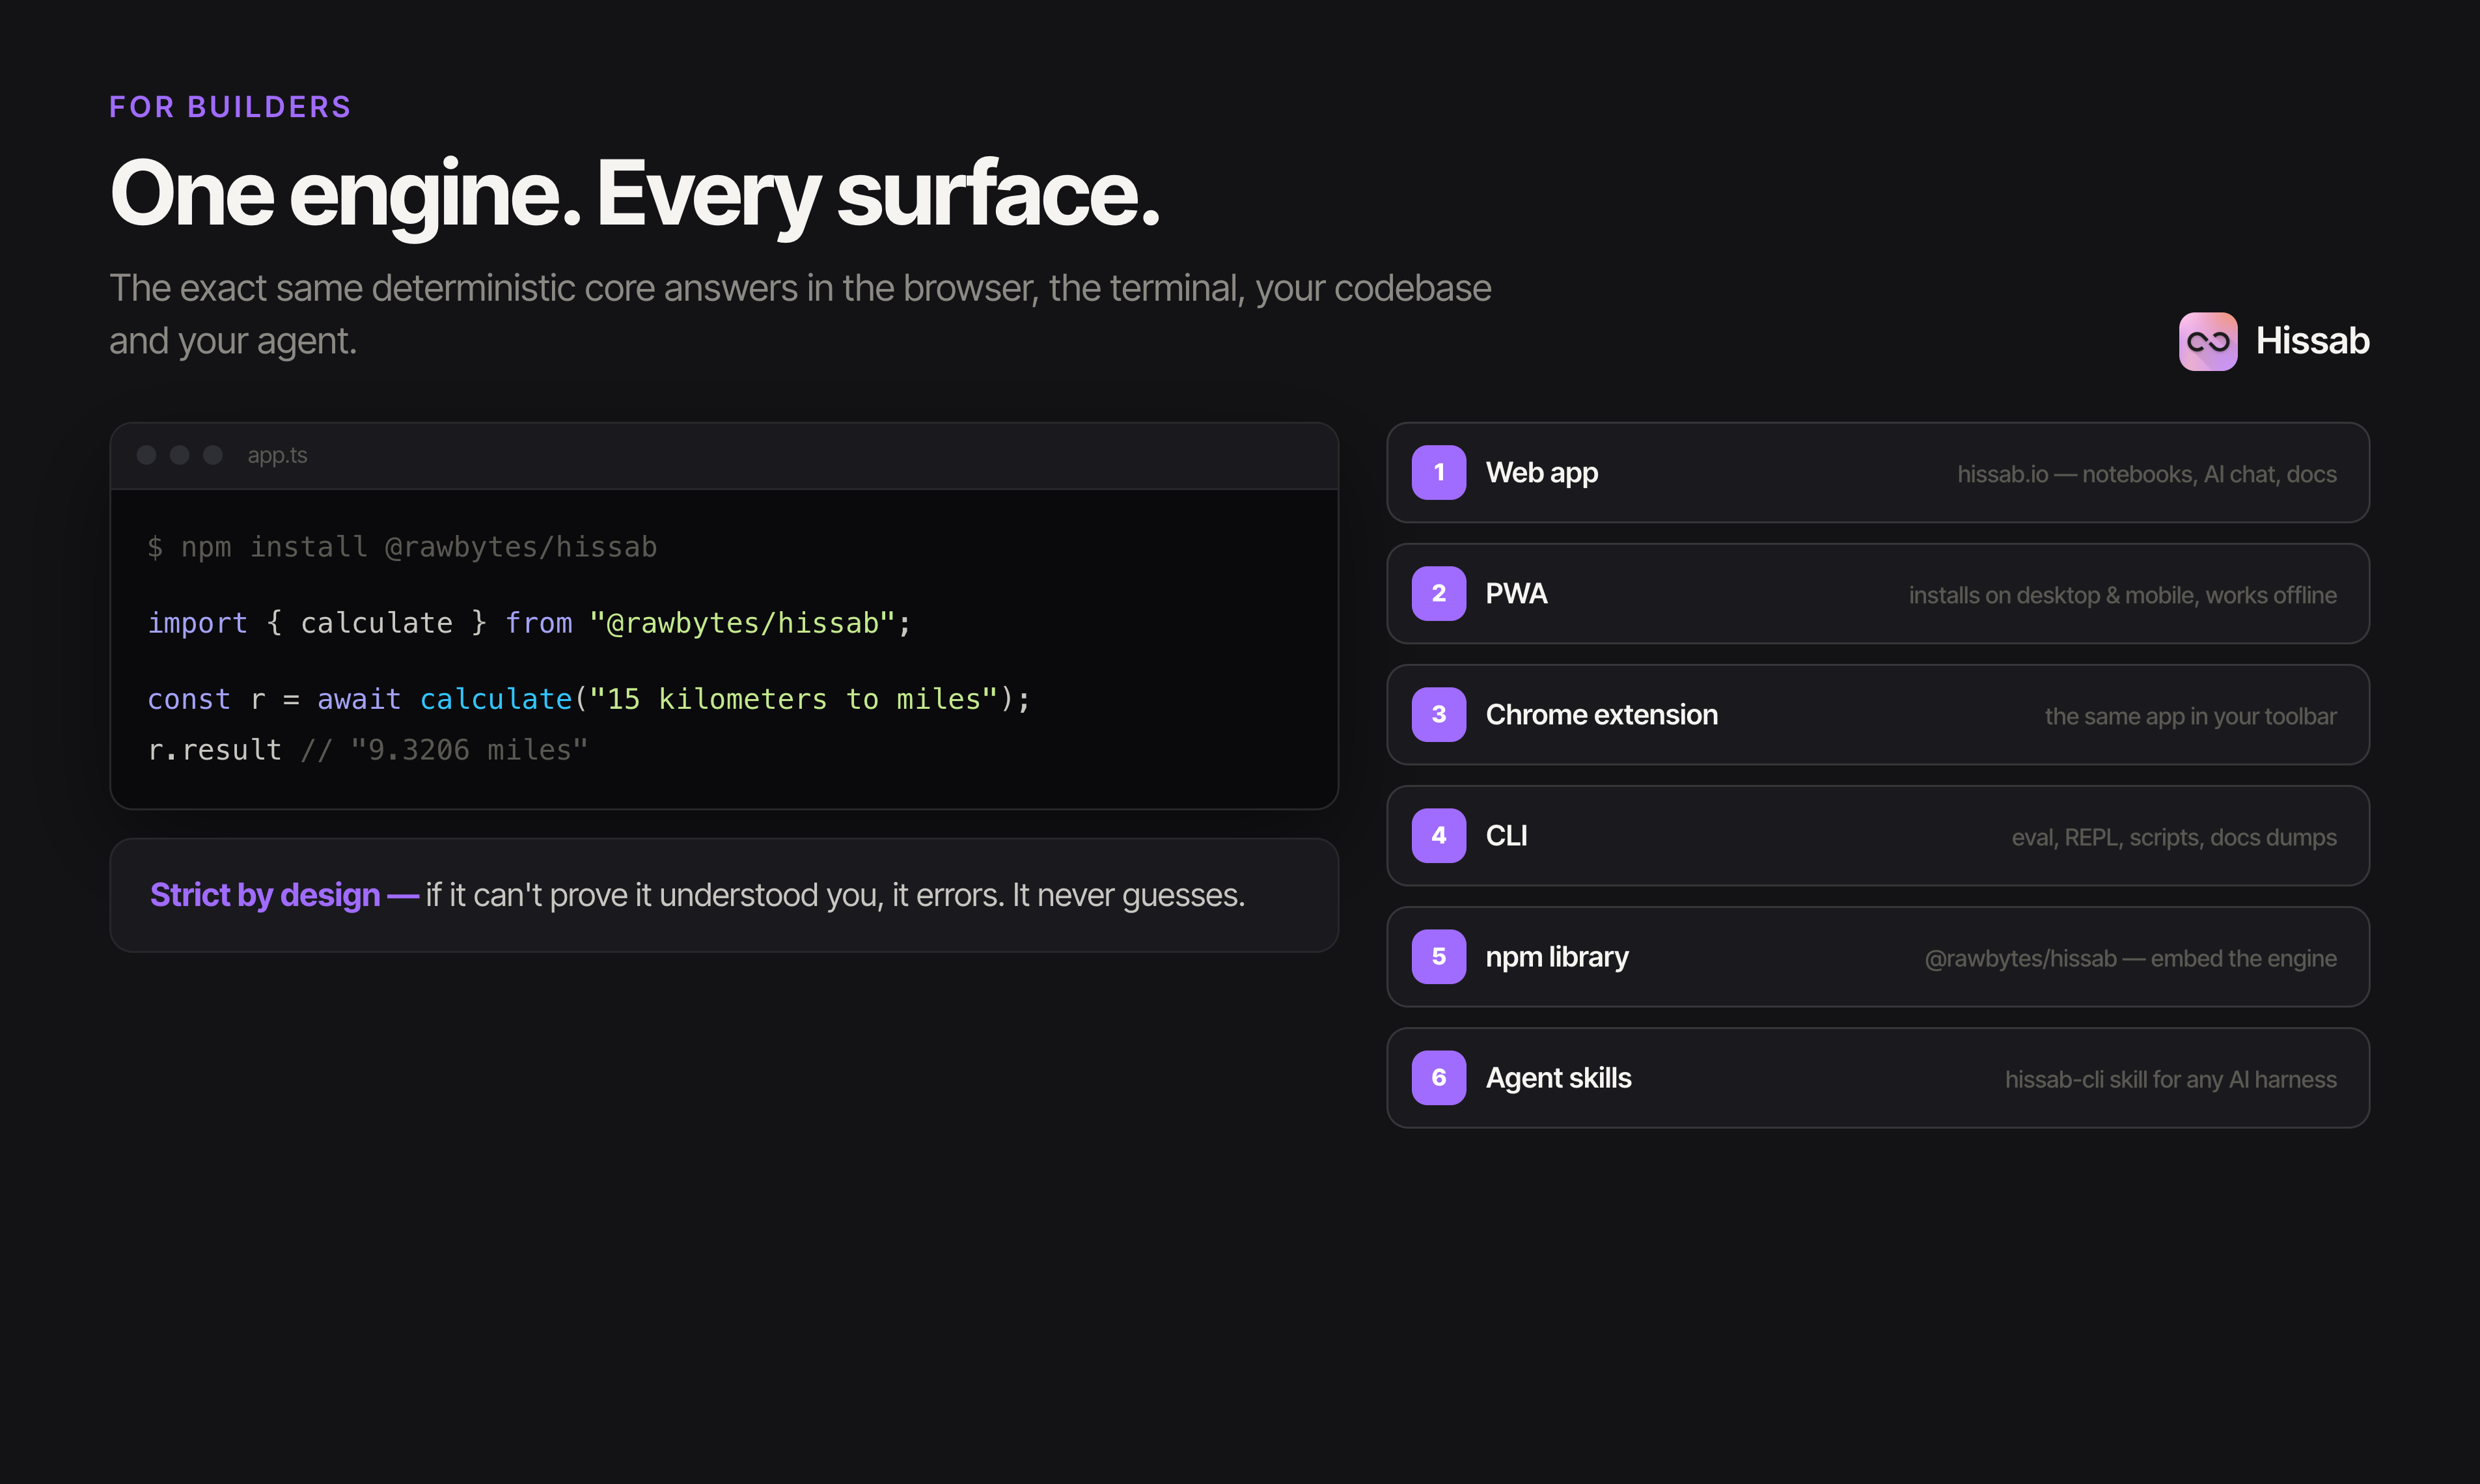Click the 'const r = await calculate' line
The image size is (2480, 1484).
(x=589, y=699)
